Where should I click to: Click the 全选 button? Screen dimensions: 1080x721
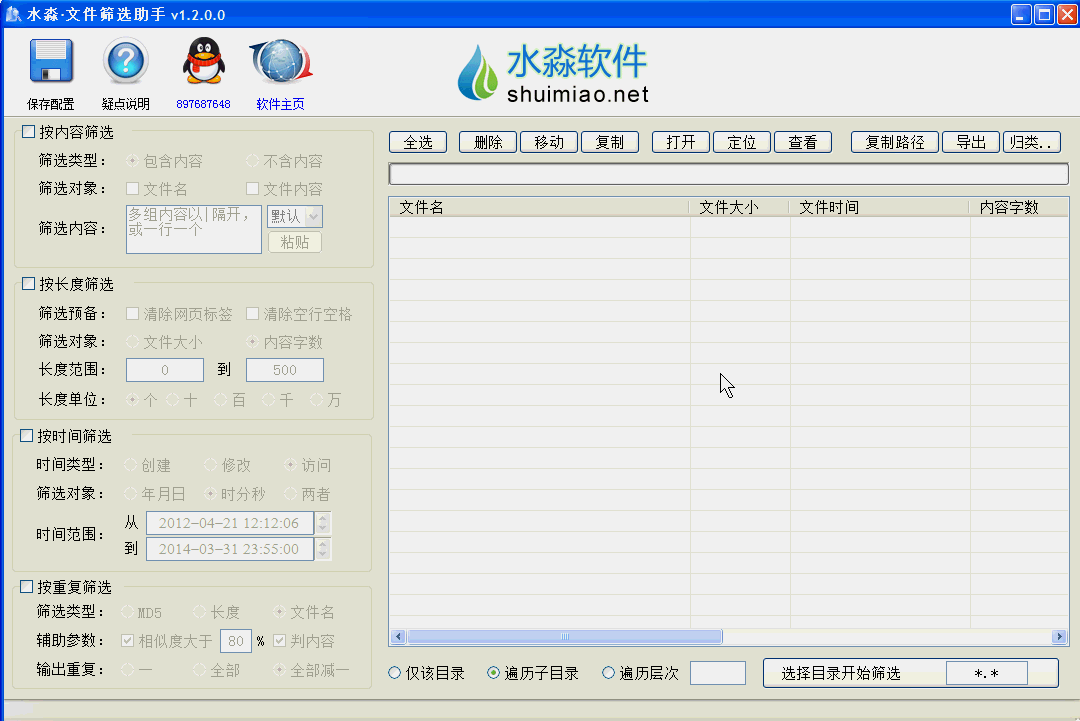(x=417, y=142)
